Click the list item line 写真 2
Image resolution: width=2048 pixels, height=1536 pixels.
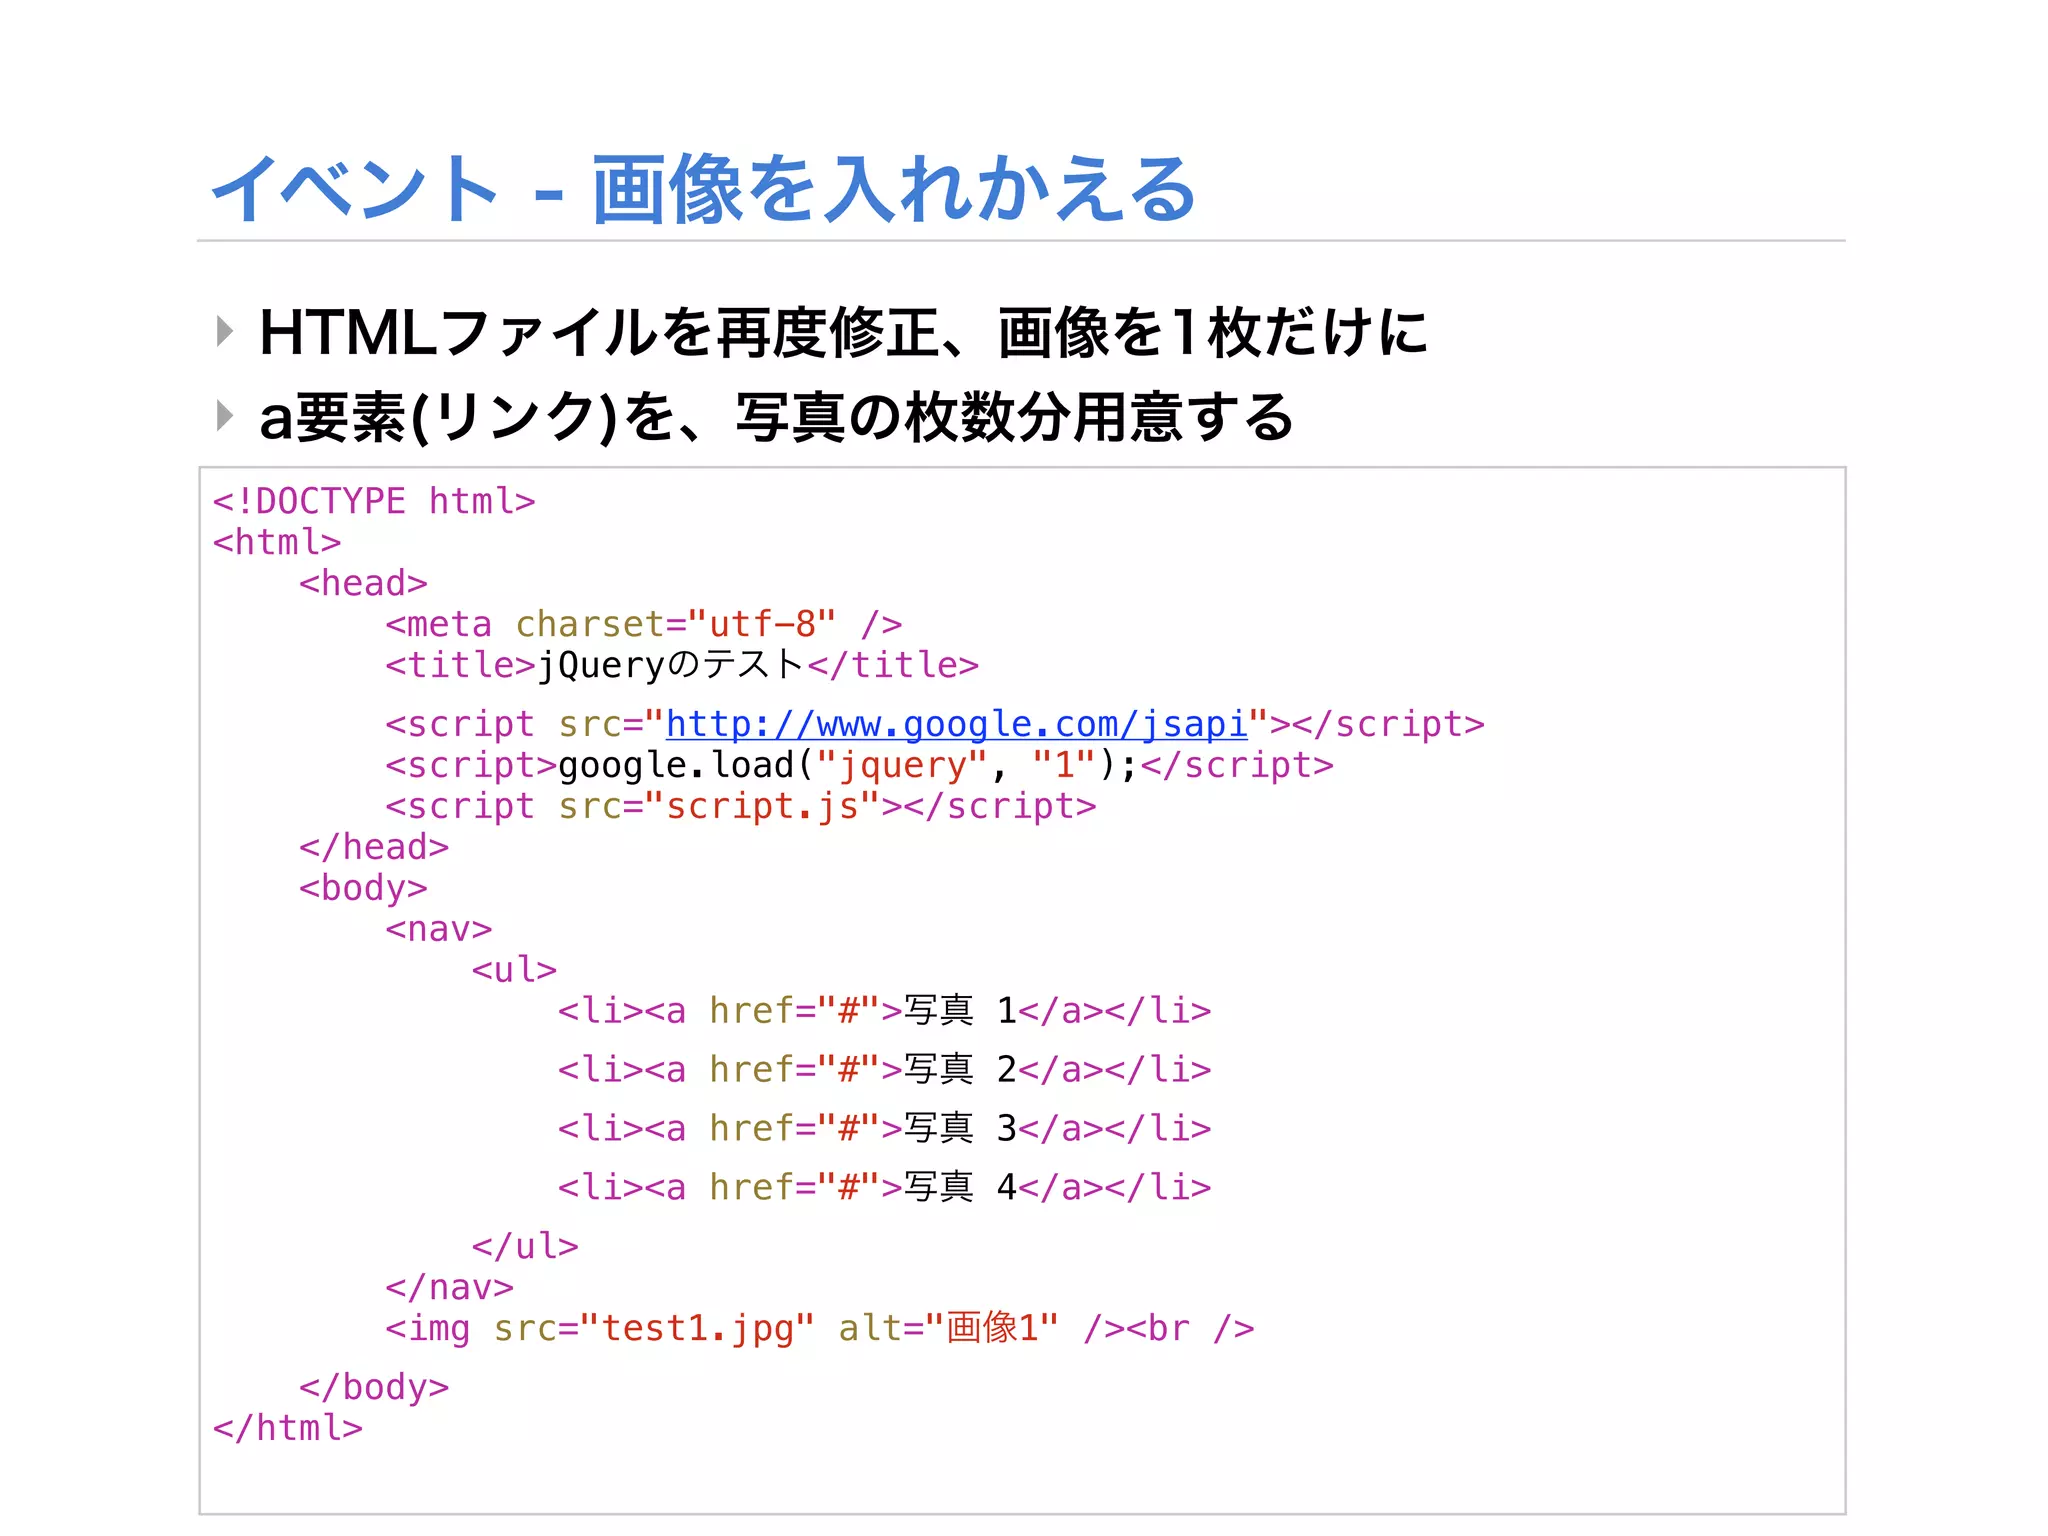(x=884, y=1070)
